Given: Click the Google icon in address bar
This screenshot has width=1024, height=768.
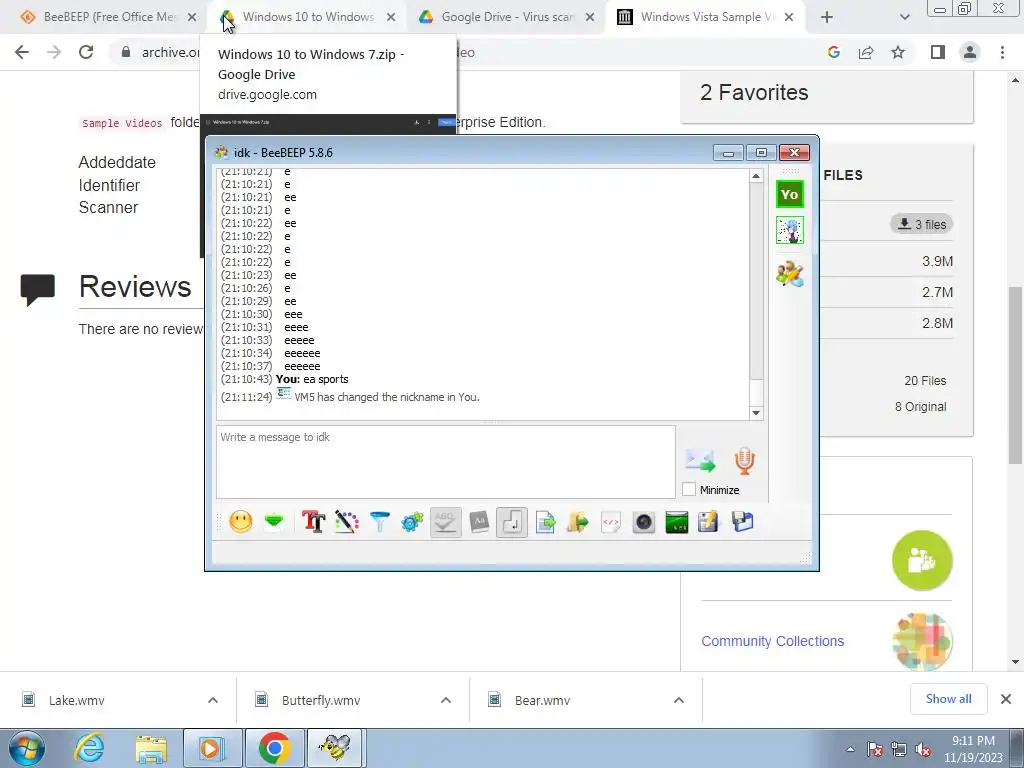Looking at the screenshot, I should [833, 52].
